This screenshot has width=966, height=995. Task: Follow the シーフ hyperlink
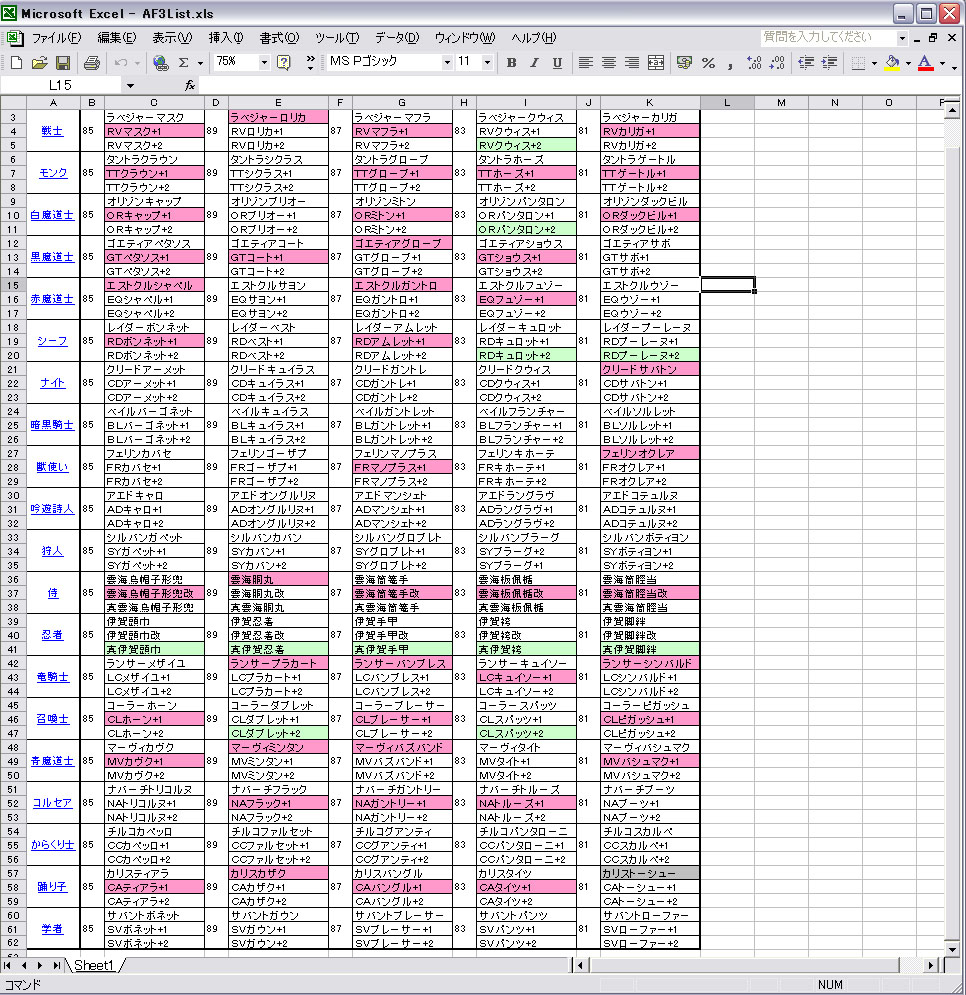[x=53, y=341]
